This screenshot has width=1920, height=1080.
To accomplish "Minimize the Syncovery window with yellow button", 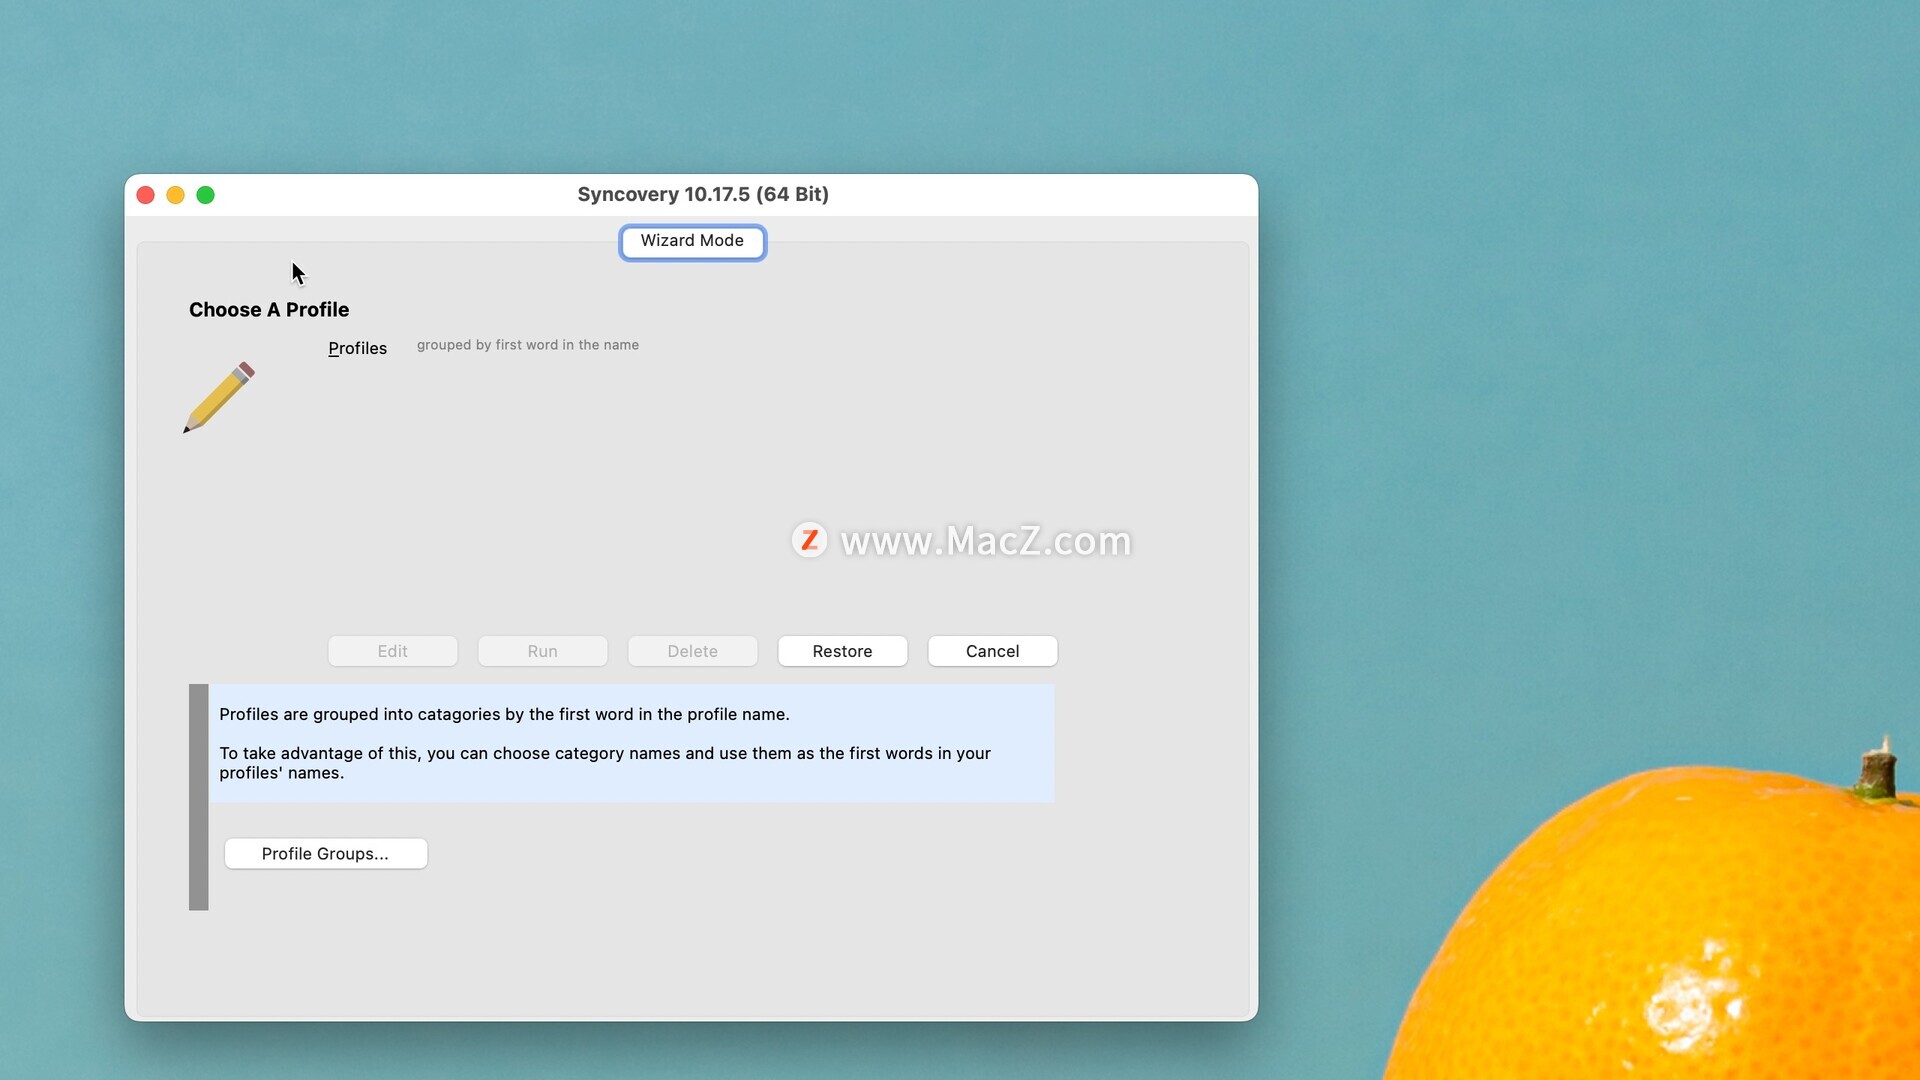I will tap(176, 195).
